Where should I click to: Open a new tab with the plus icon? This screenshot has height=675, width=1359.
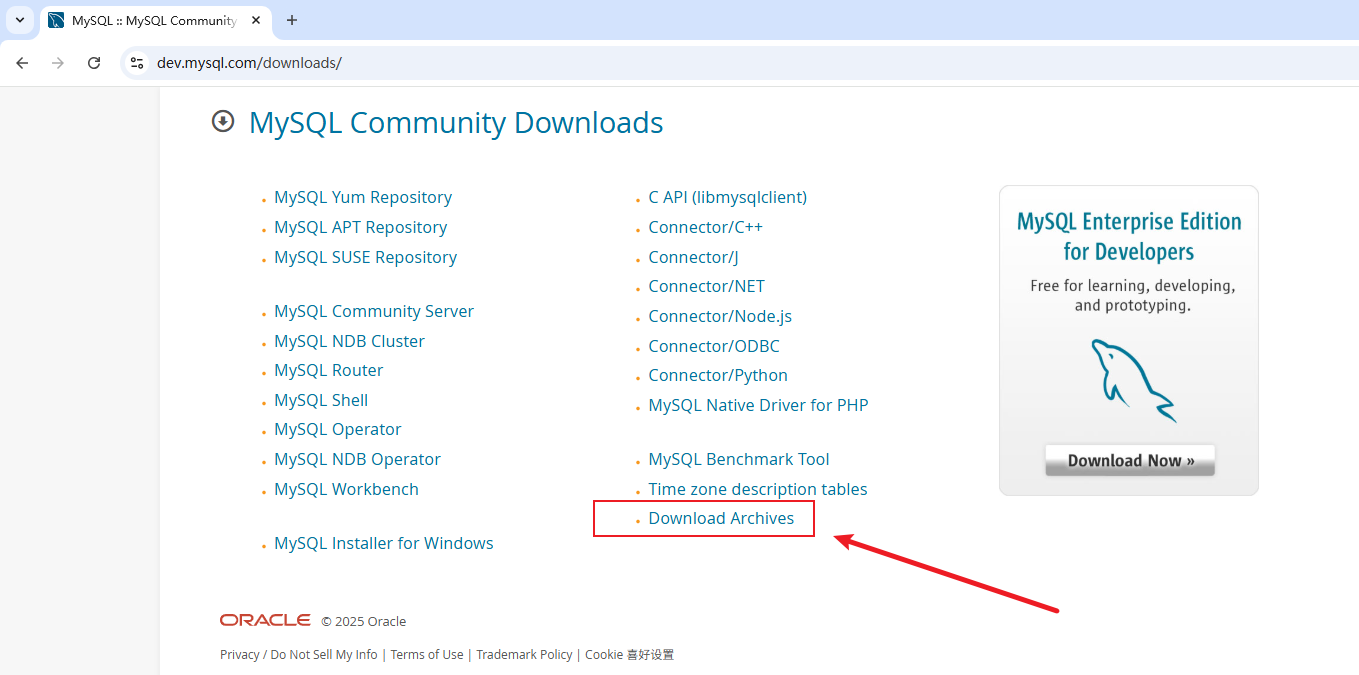click(292, 20)
